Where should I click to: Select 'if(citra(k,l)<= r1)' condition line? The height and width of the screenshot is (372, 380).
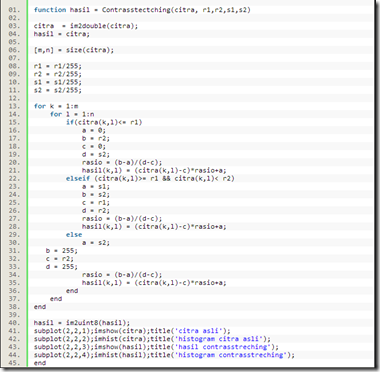click(x=104, y=122)
